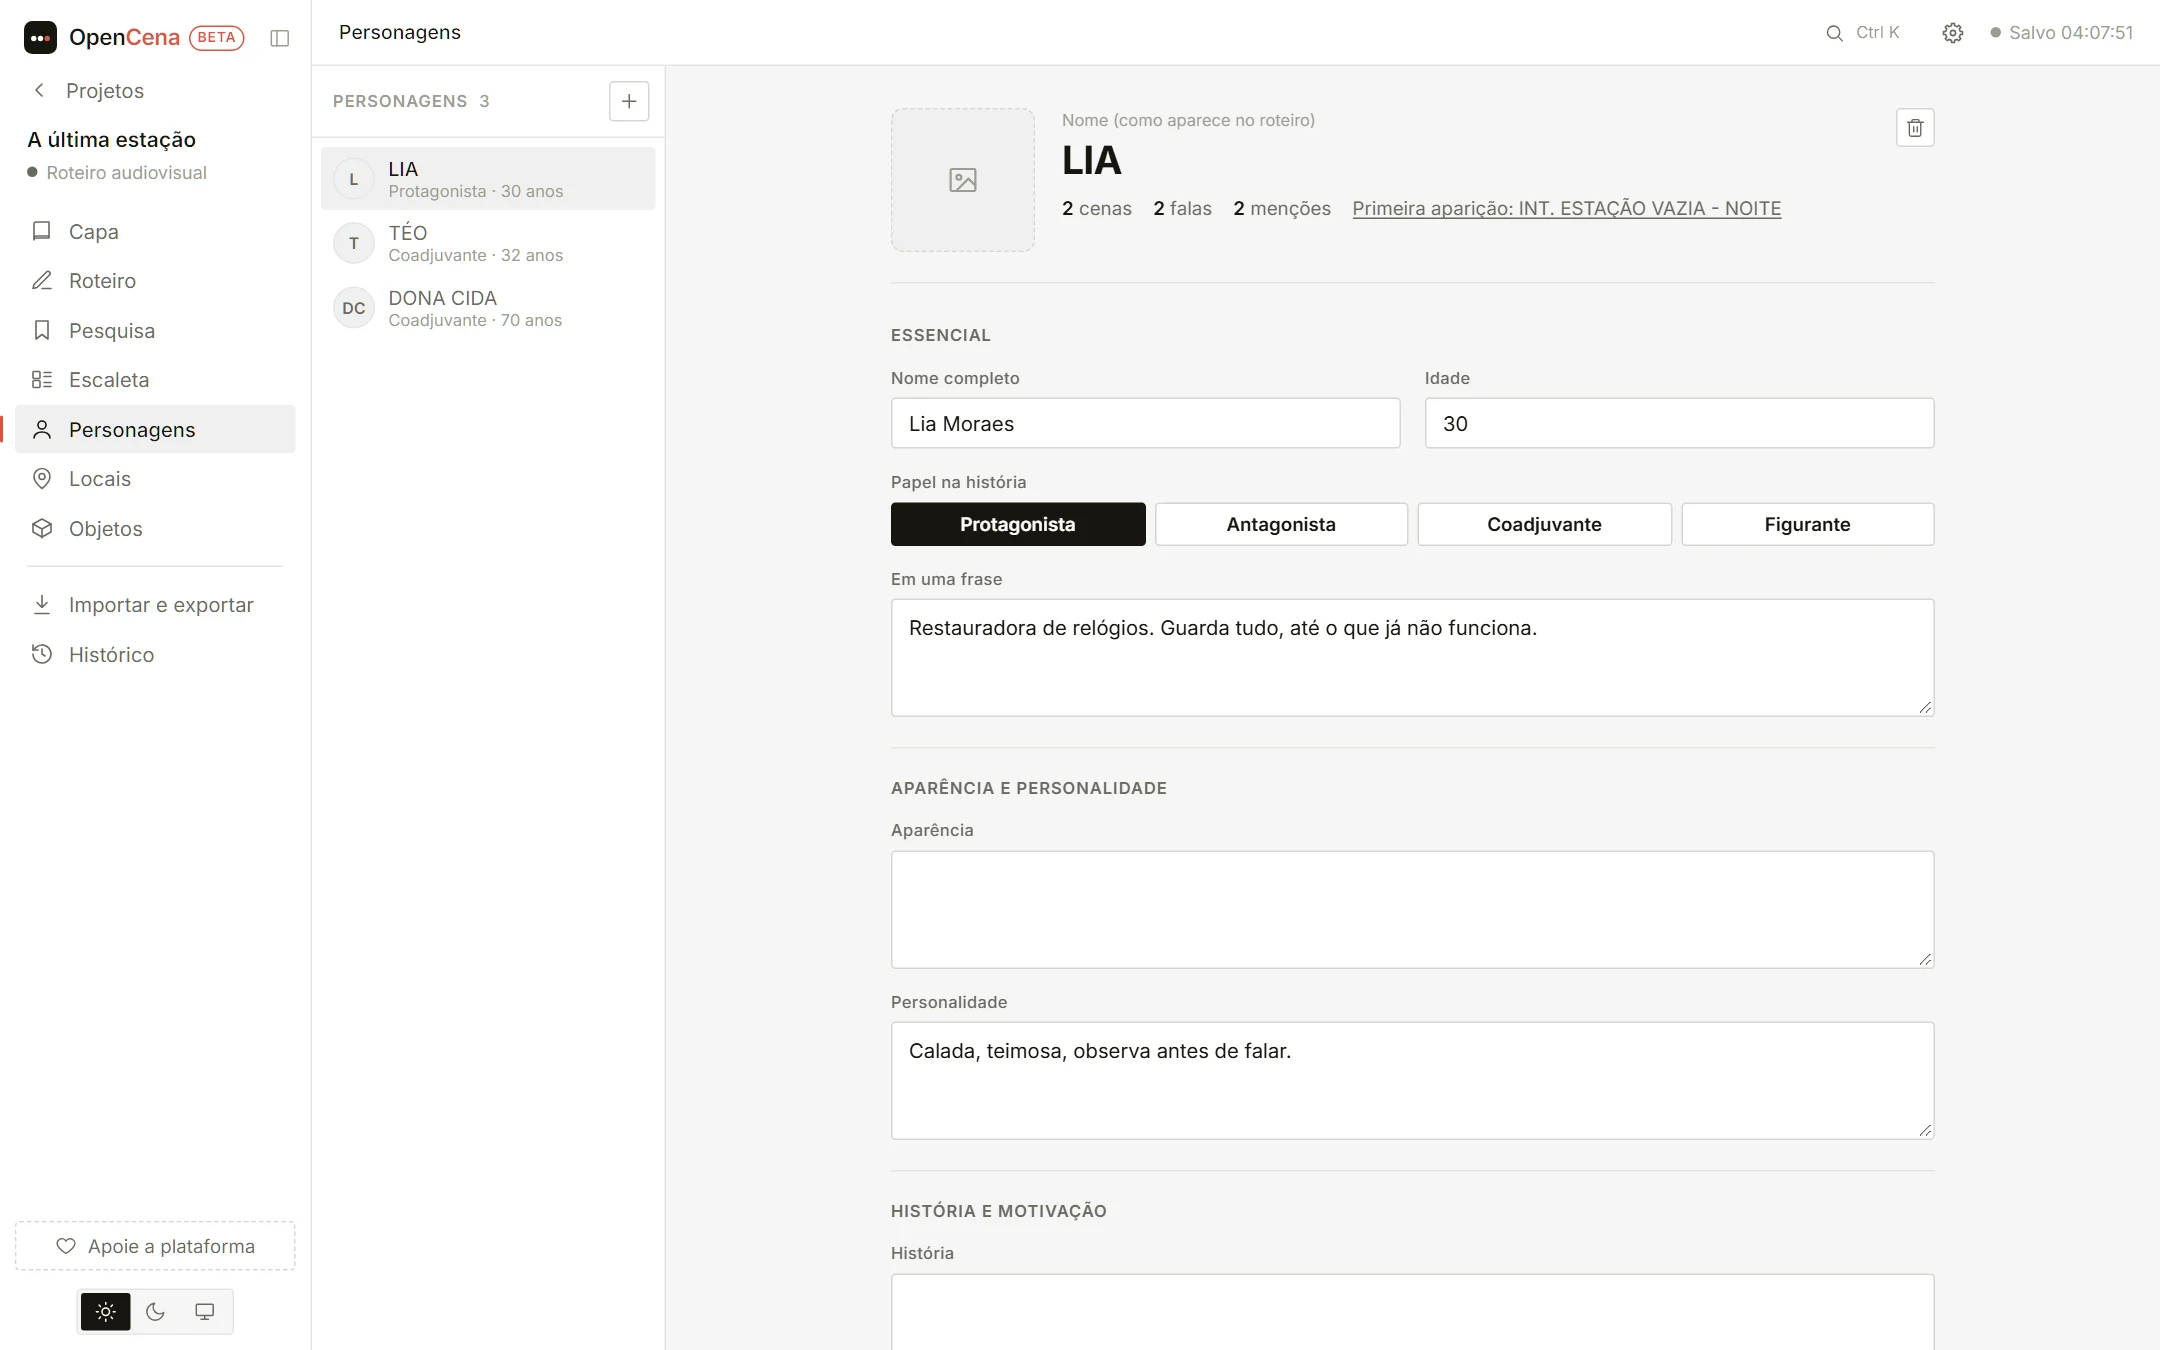Select Coadjuvante role
The height and width of the screenshot is (1350, 2160).
click(x=1544, y=525)
